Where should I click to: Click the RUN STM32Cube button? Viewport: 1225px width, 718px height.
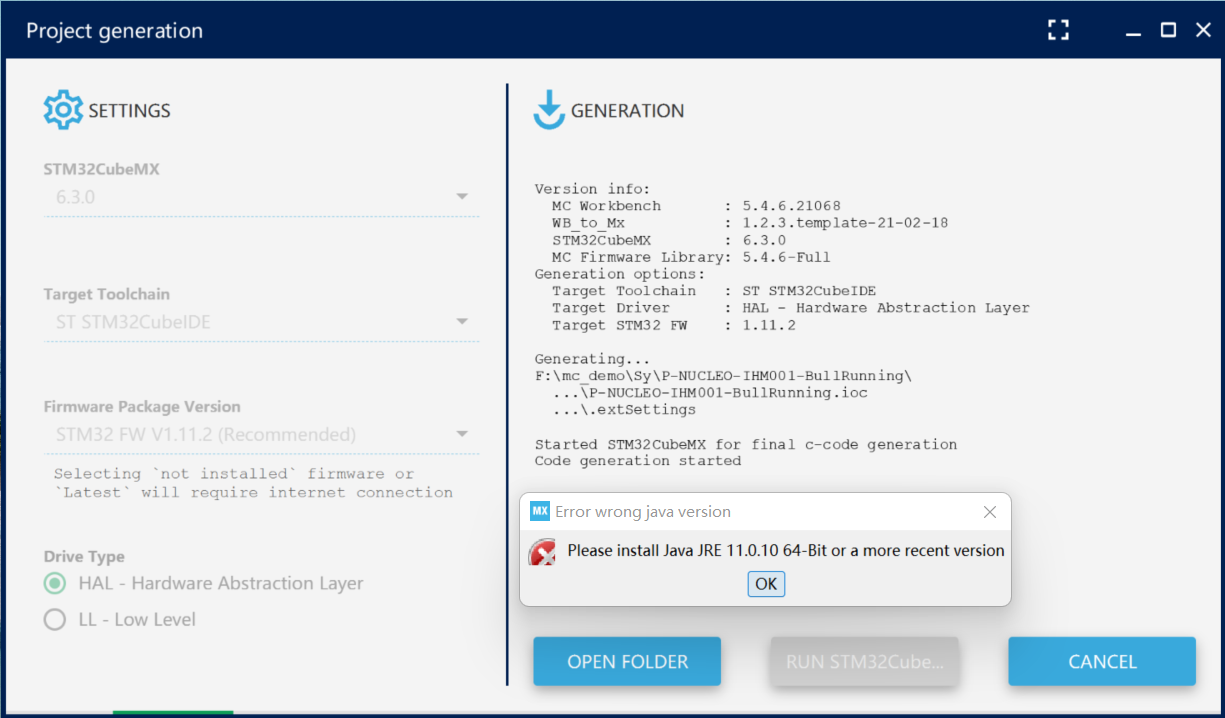pos(864,661)
